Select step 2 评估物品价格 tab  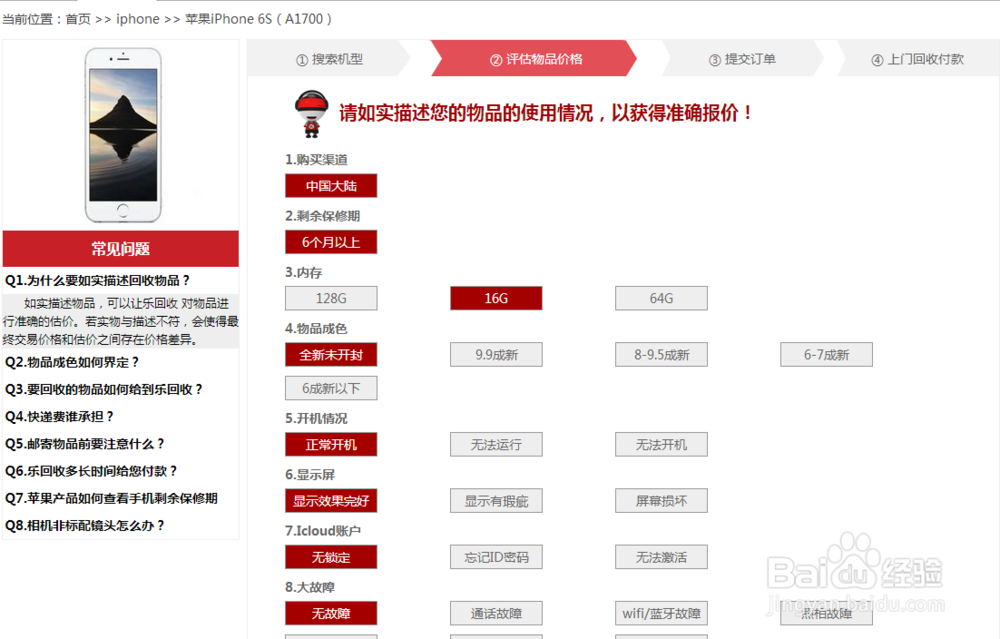click(x=536, y=59)
